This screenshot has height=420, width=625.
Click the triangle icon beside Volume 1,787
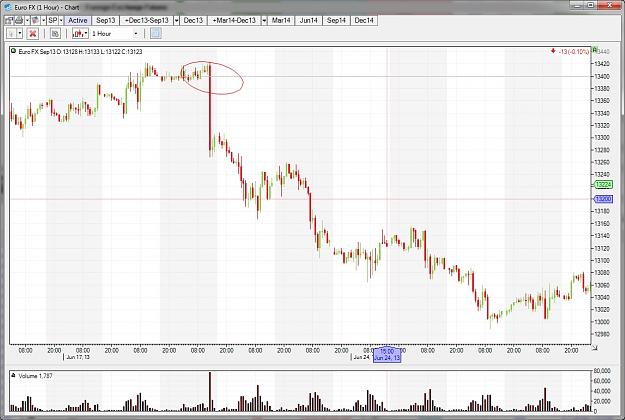tap(14, 375)
